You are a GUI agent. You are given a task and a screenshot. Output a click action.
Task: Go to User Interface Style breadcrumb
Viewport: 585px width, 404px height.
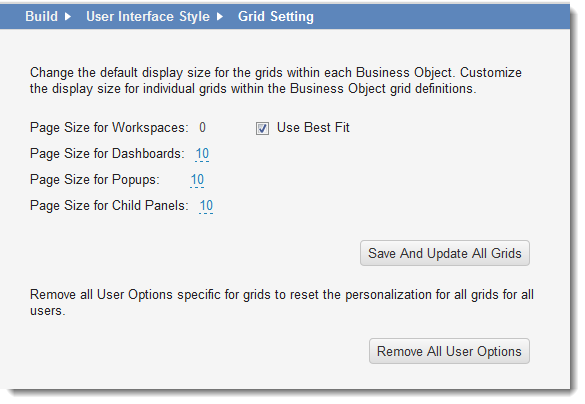tap(148, 16)
